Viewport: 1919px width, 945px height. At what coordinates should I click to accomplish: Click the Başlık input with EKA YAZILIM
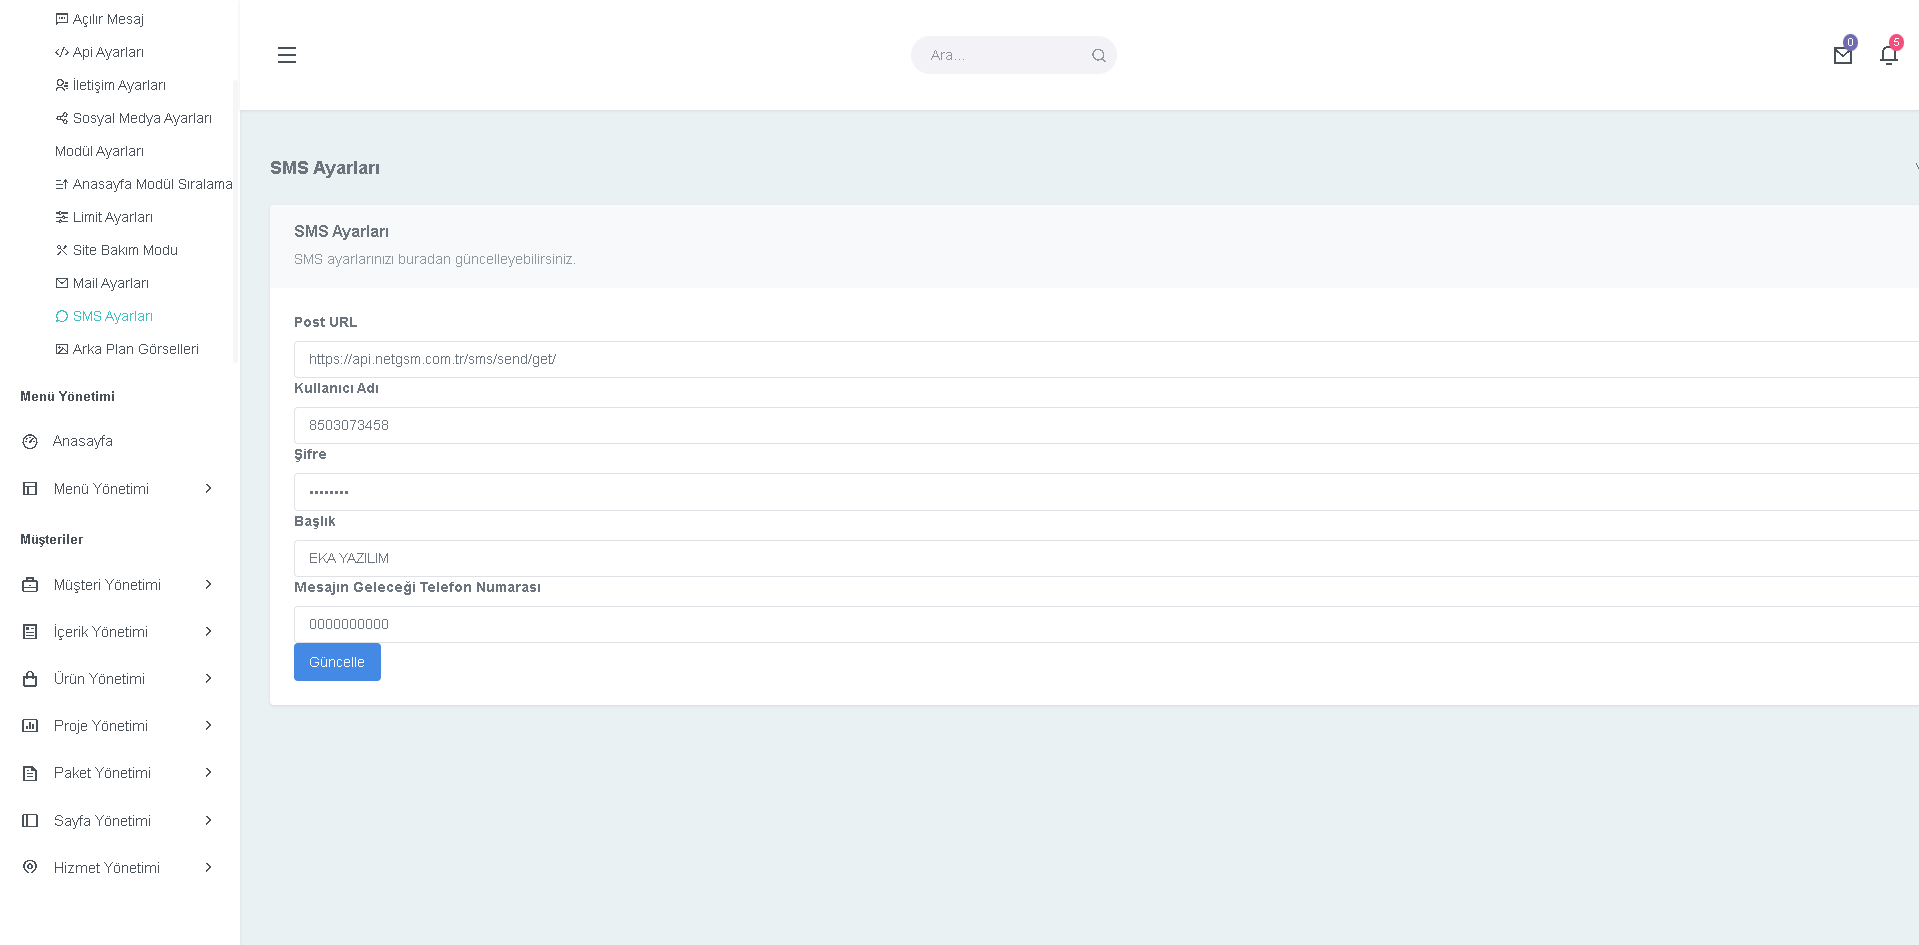(x=1106, y=558)
